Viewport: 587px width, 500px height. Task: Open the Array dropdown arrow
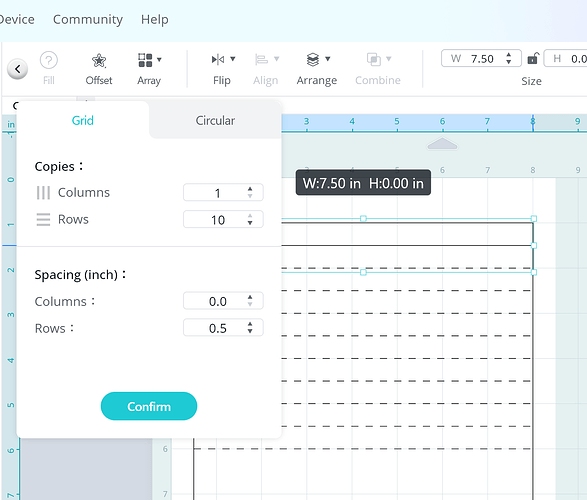click(x=159, y=60)
